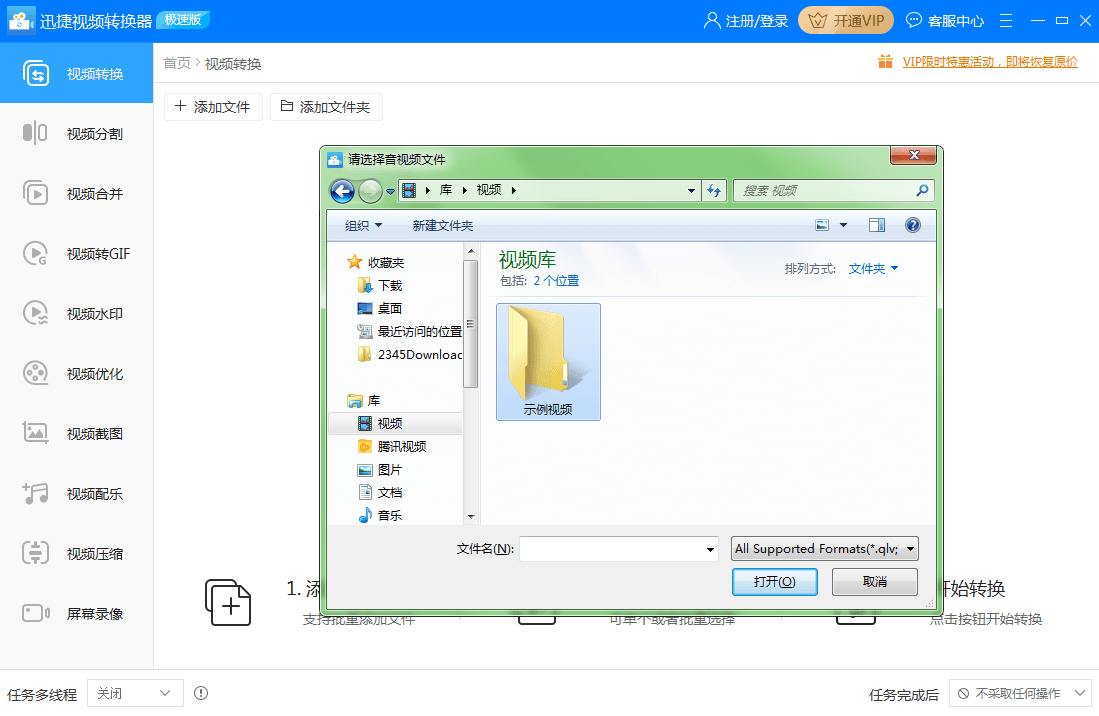This screenshot has width=1099, height=716.
Task: Click the 添加文件 button
Action: pos(213,106)
